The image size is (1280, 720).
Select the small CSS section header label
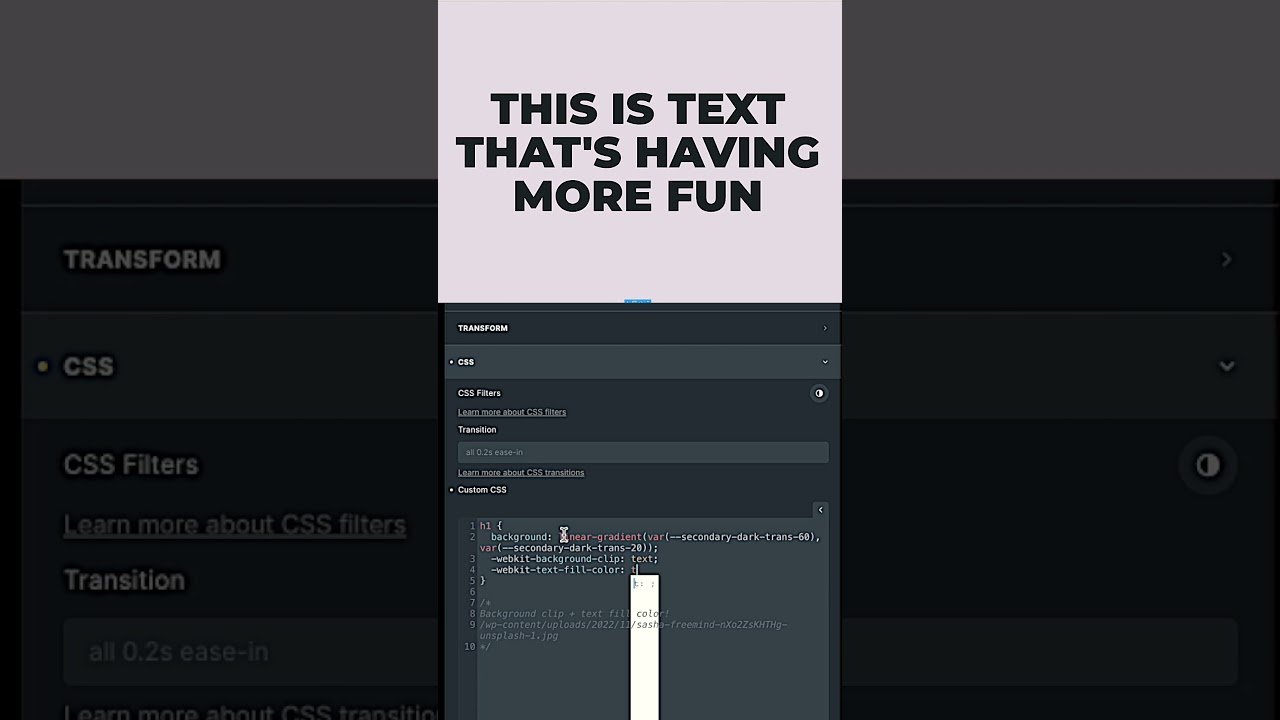(466, 362)
